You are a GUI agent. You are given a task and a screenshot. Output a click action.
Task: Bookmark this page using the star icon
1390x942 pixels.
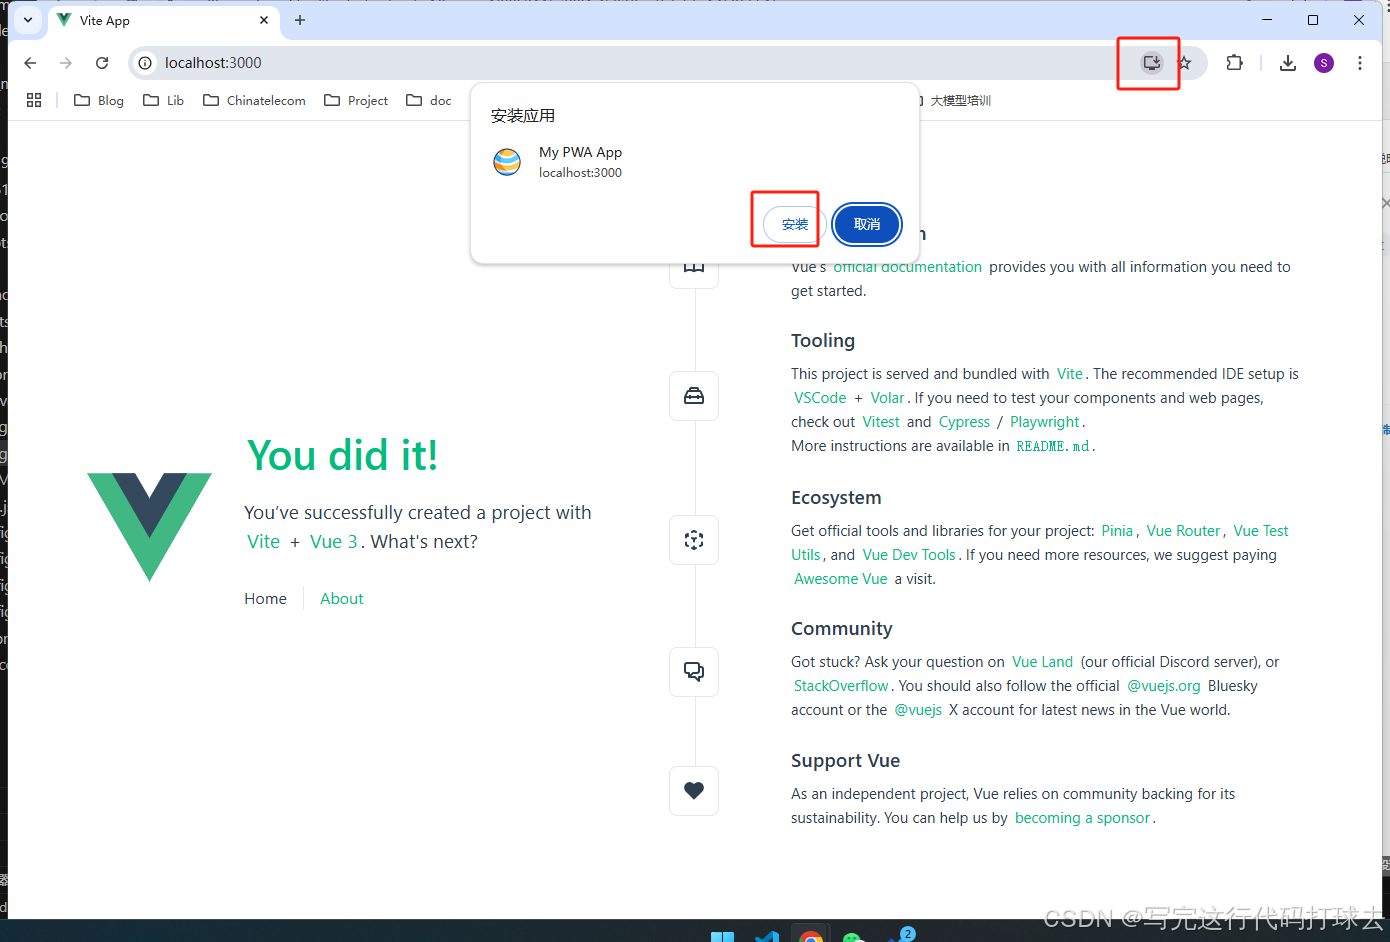tap(1185, 62)
